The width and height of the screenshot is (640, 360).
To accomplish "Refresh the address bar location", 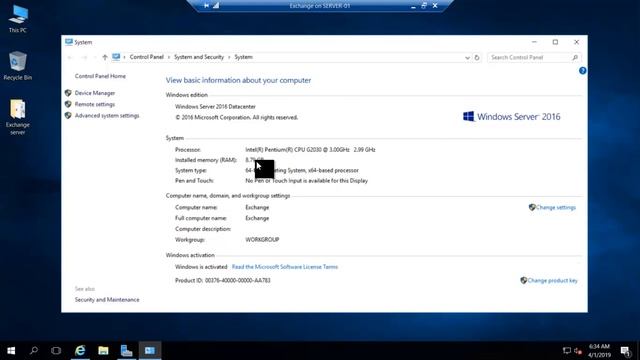I will coord(477,58).
